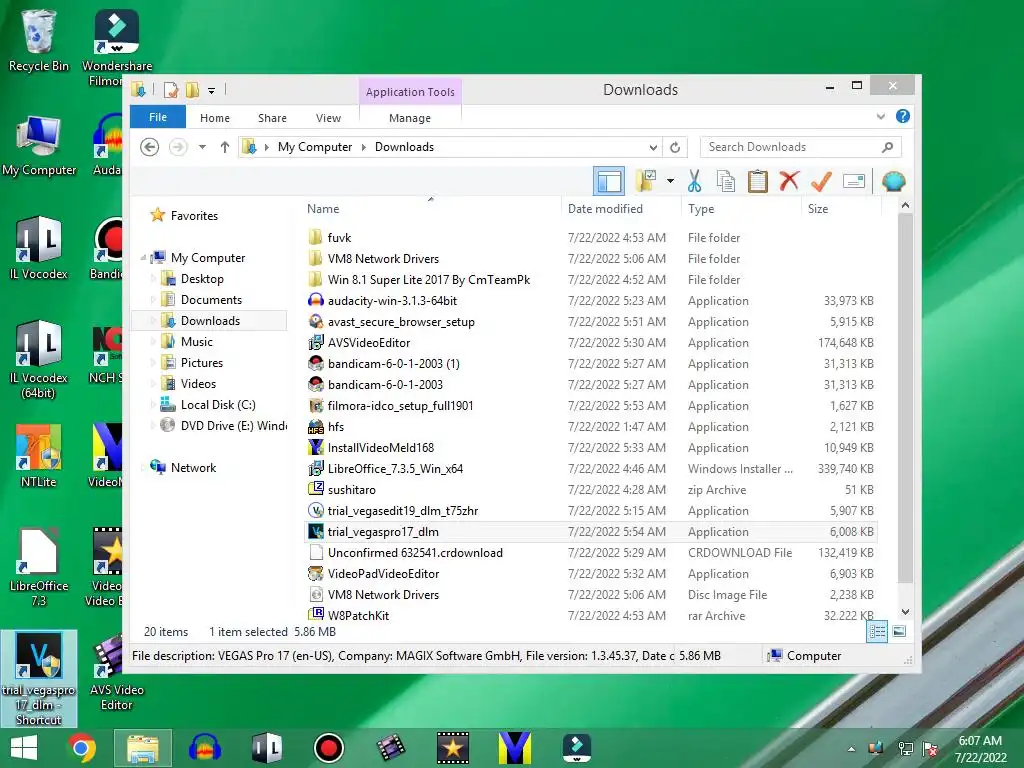Toggle the navigation pane layout button
1024x768 pixels.
pos(609,181)
